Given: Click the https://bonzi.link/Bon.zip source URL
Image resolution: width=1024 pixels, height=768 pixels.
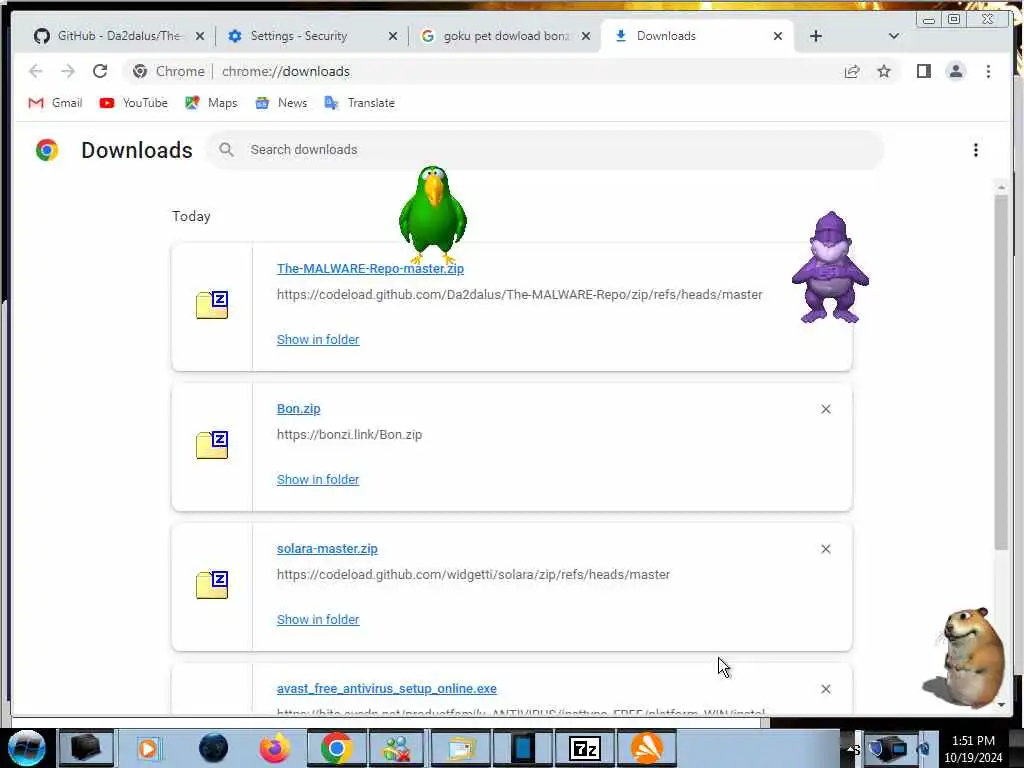Looking at the screenshot, I should 349,435.
